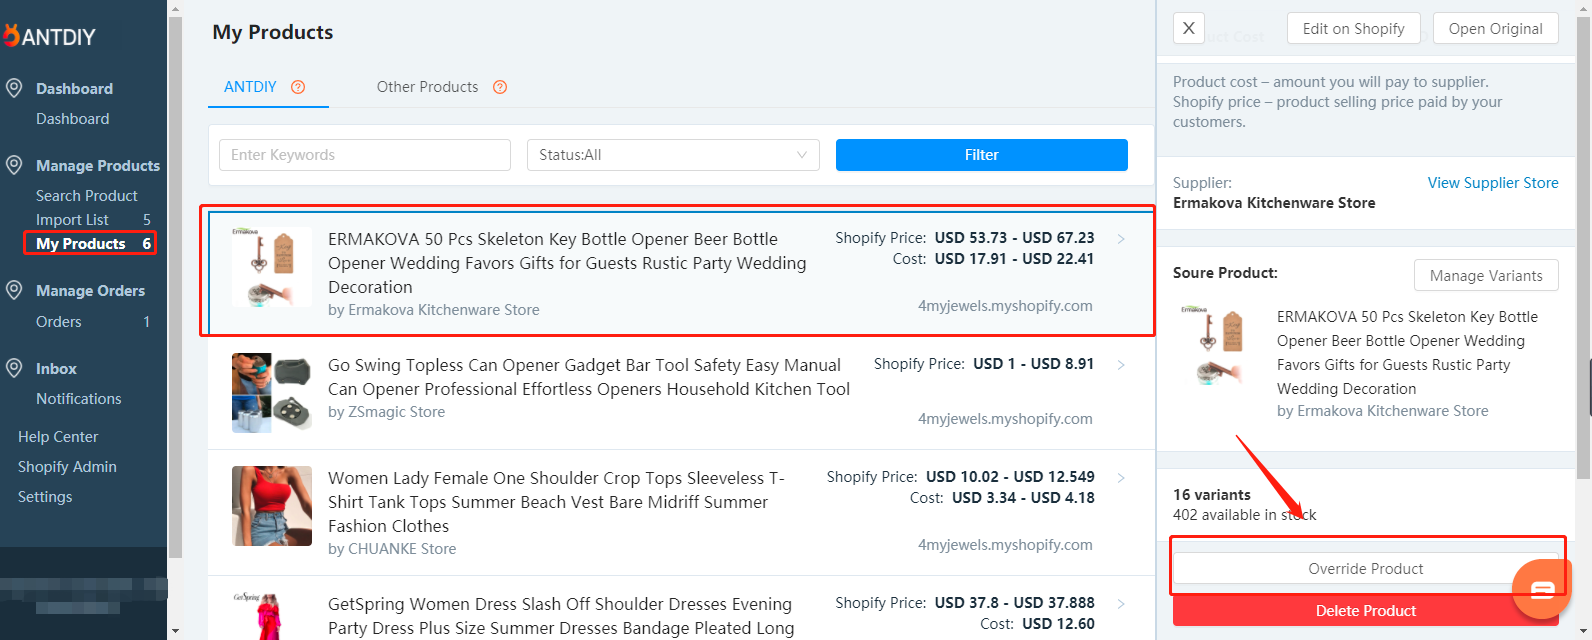Open Help Center in the sidebar

58,437
